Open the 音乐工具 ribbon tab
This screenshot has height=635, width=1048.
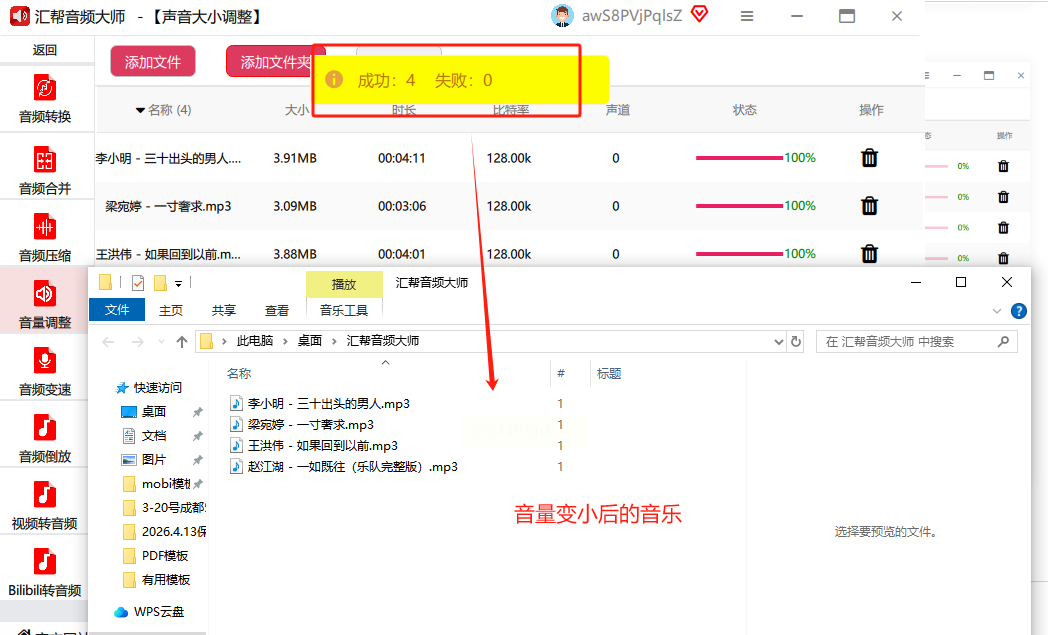click(344, 310)
